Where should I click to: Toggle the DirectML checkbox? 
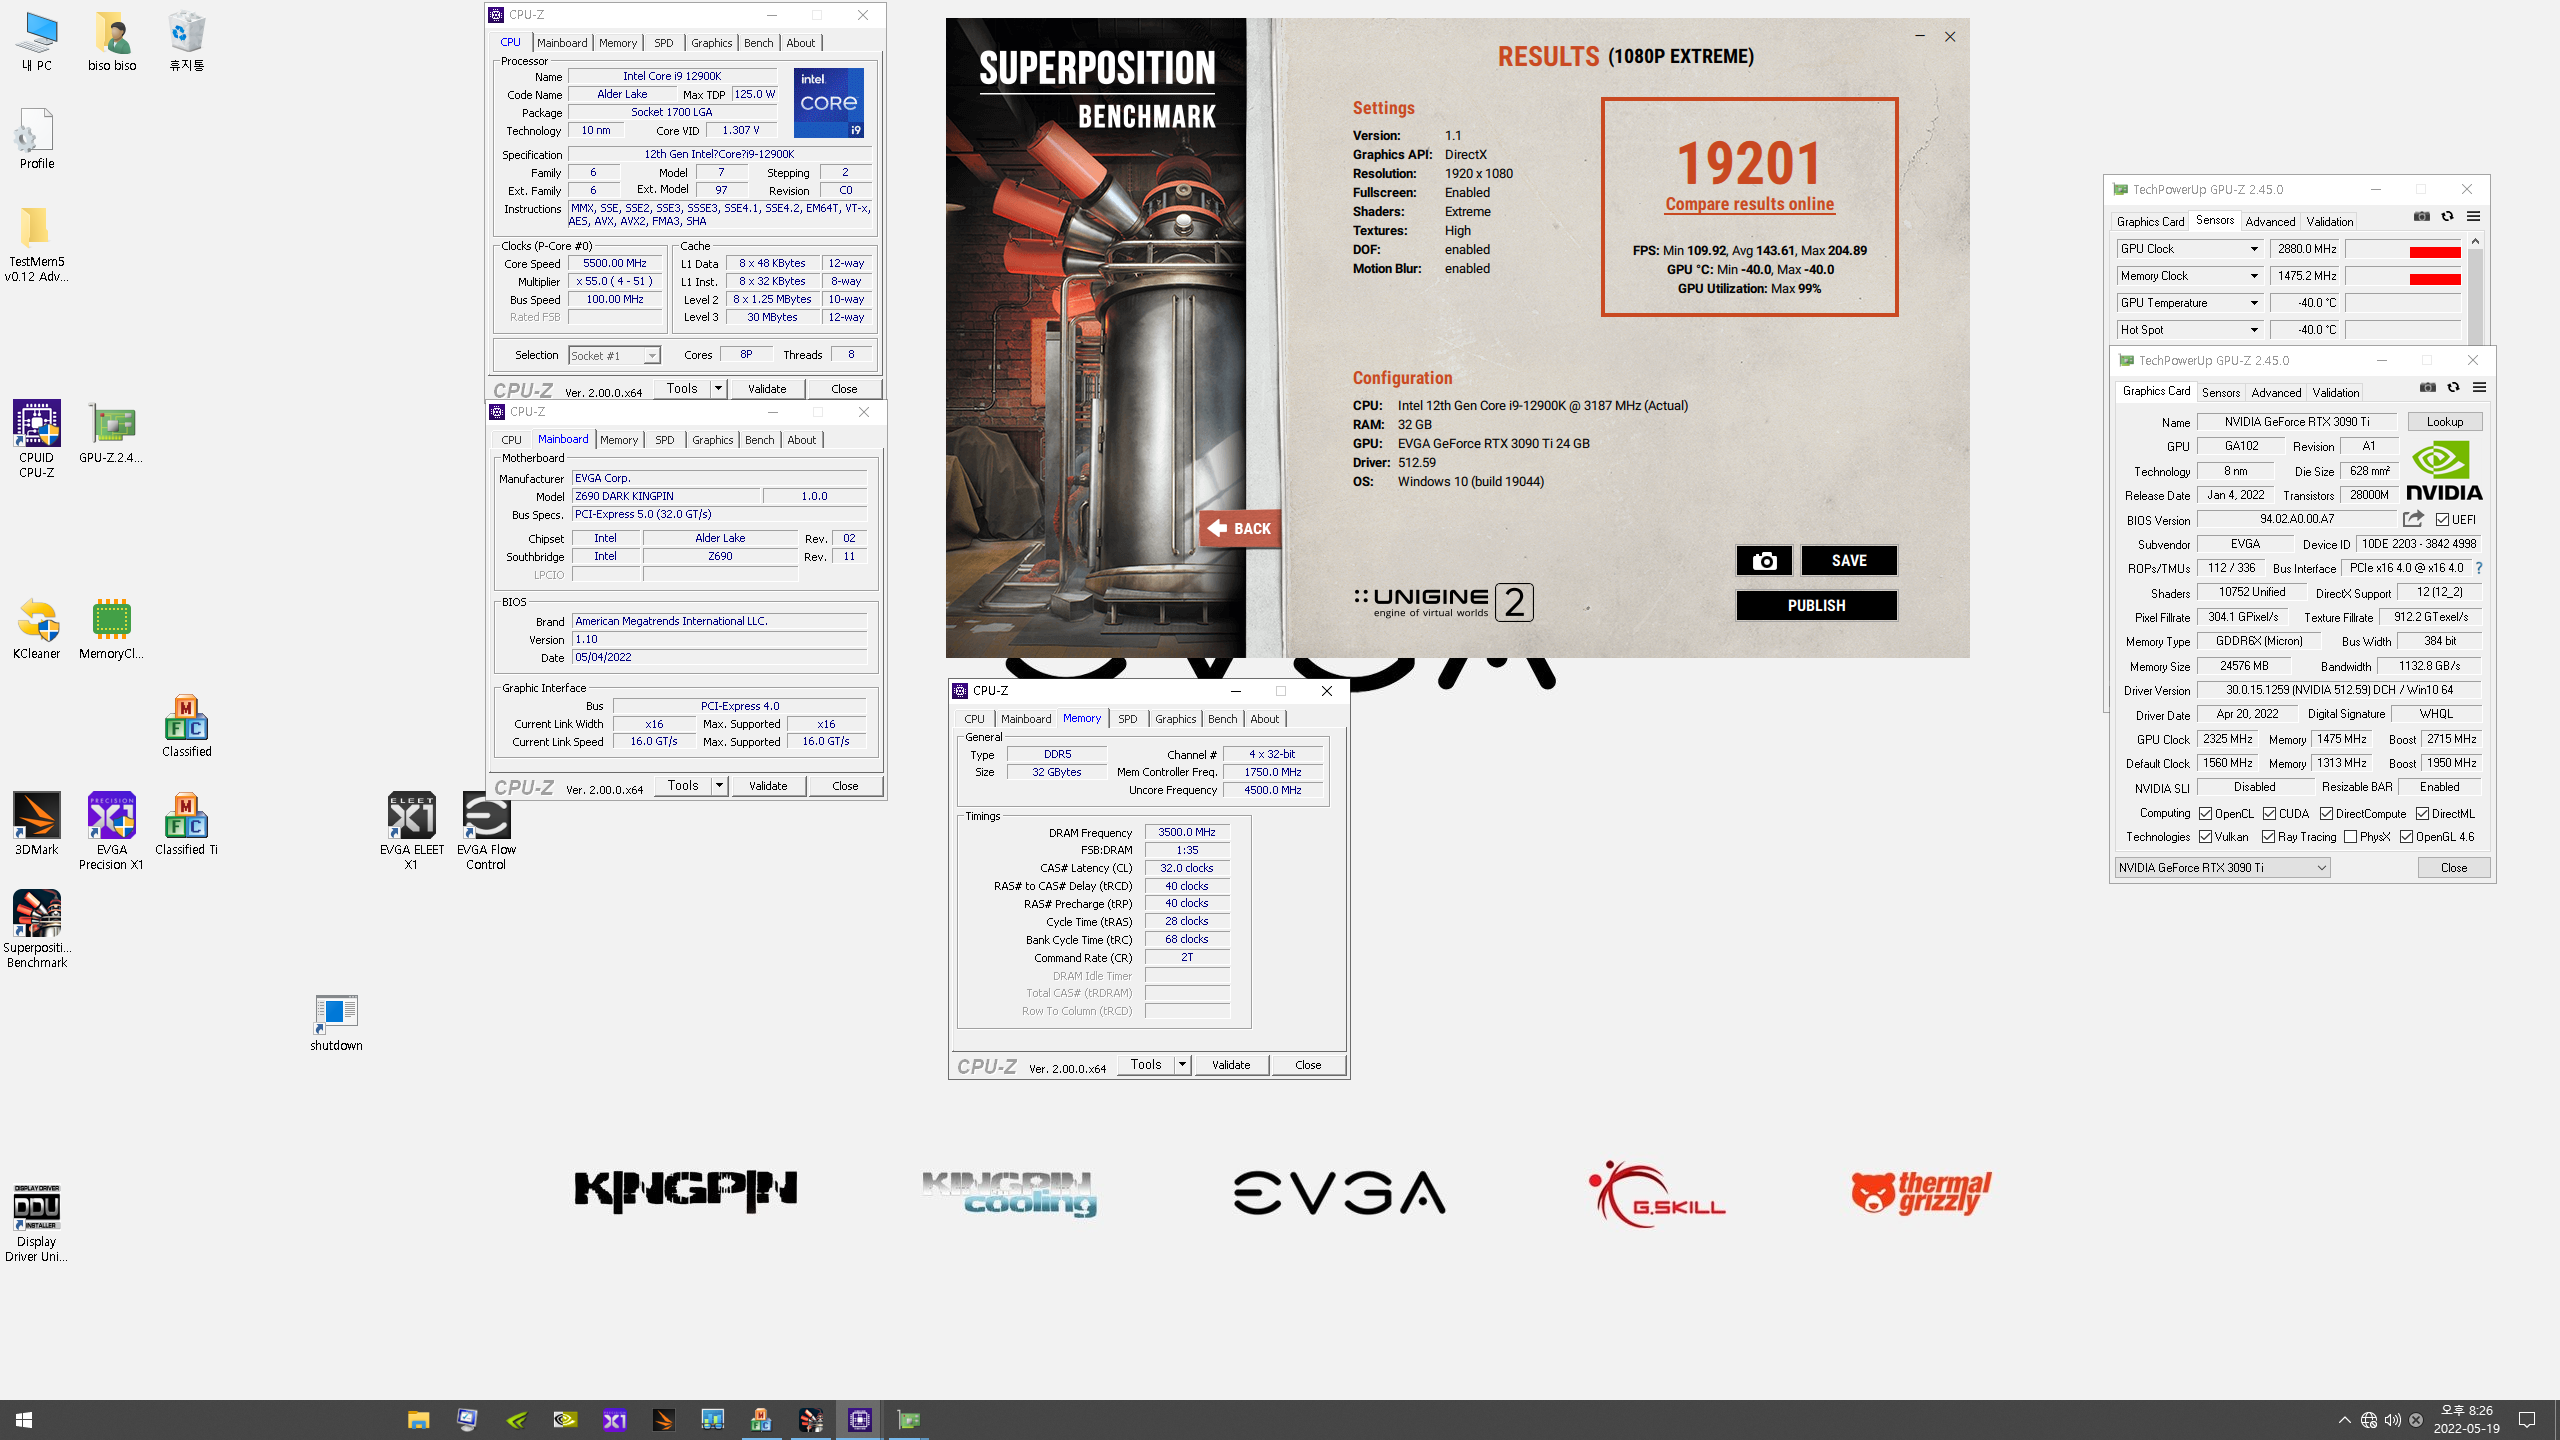pos(2422,814)
